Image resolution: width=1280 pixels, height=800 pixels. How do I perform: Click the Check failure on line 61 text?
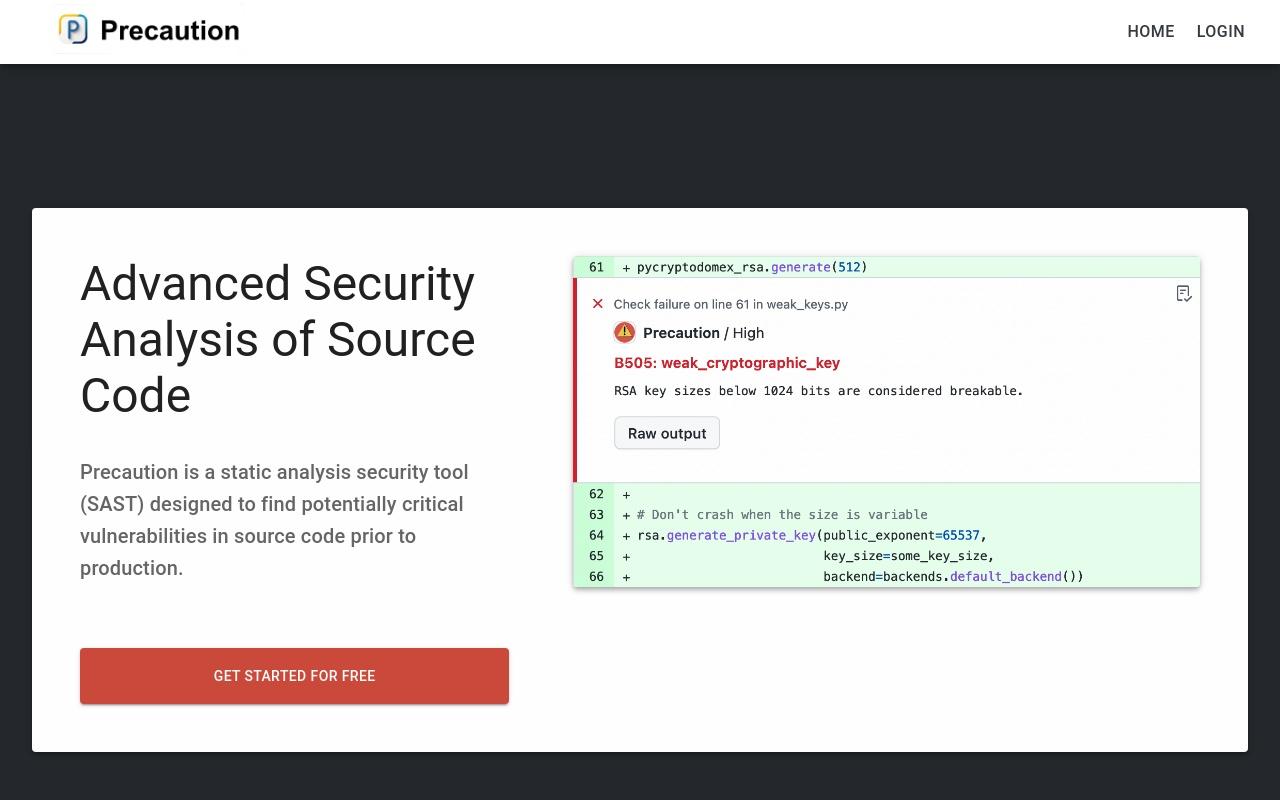pos(731,304)
